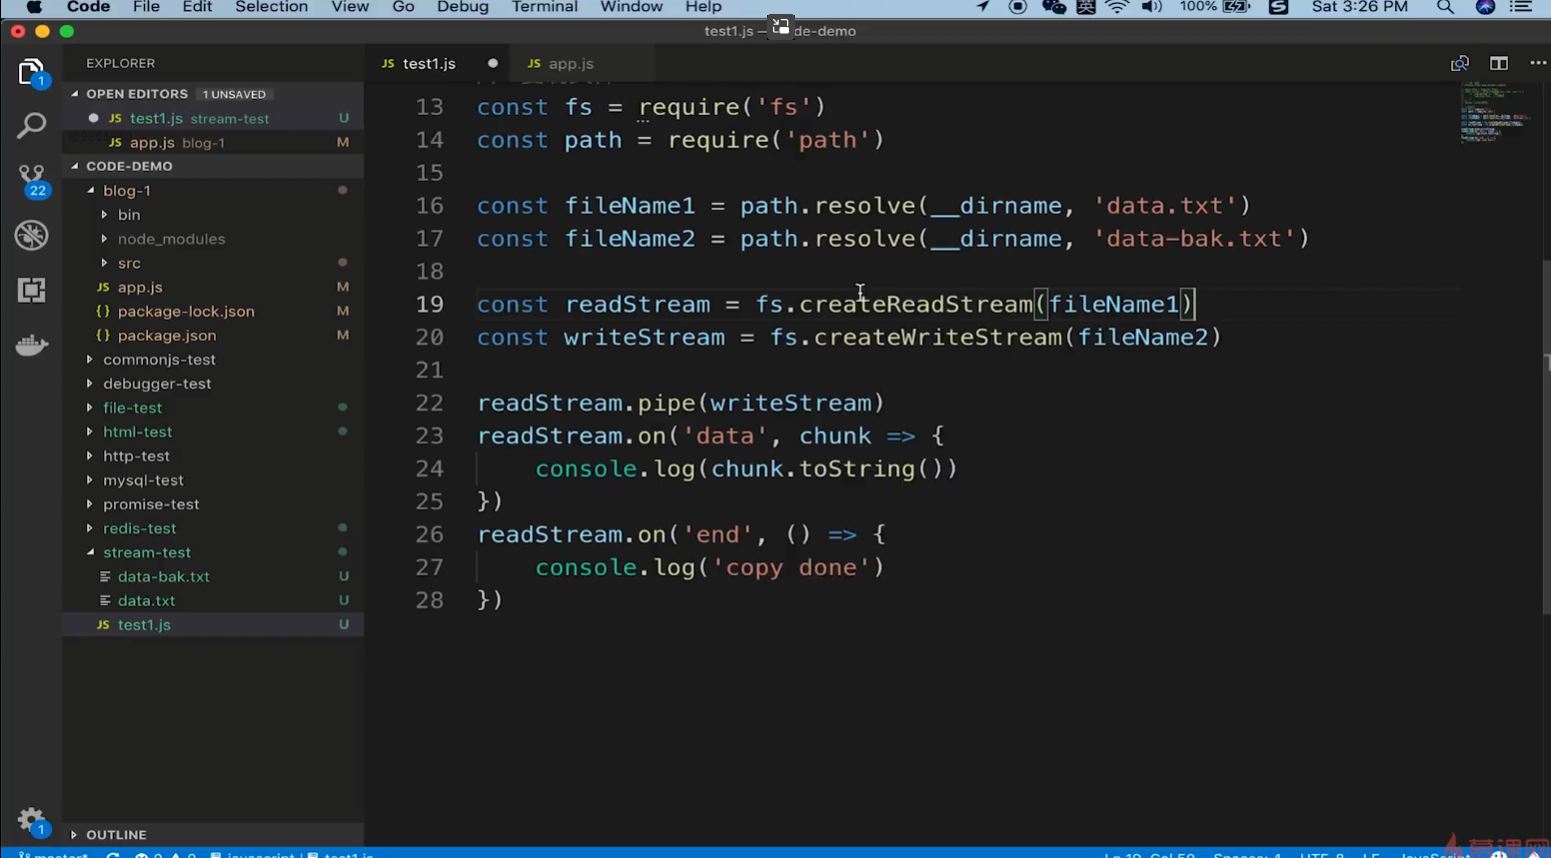Open the Terminal menu
This screenshot has height=858, width=1551.
pos(544,7)
